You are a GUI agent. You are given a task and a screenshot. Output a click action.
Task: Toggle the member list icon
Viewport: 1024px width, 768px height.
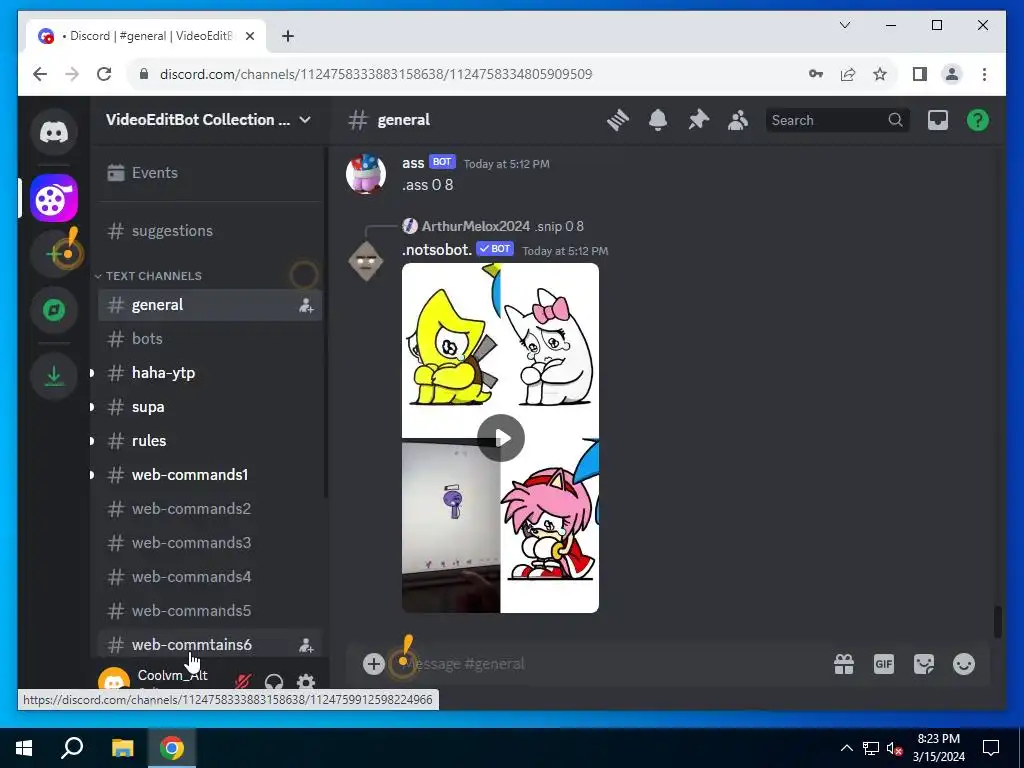738,120
